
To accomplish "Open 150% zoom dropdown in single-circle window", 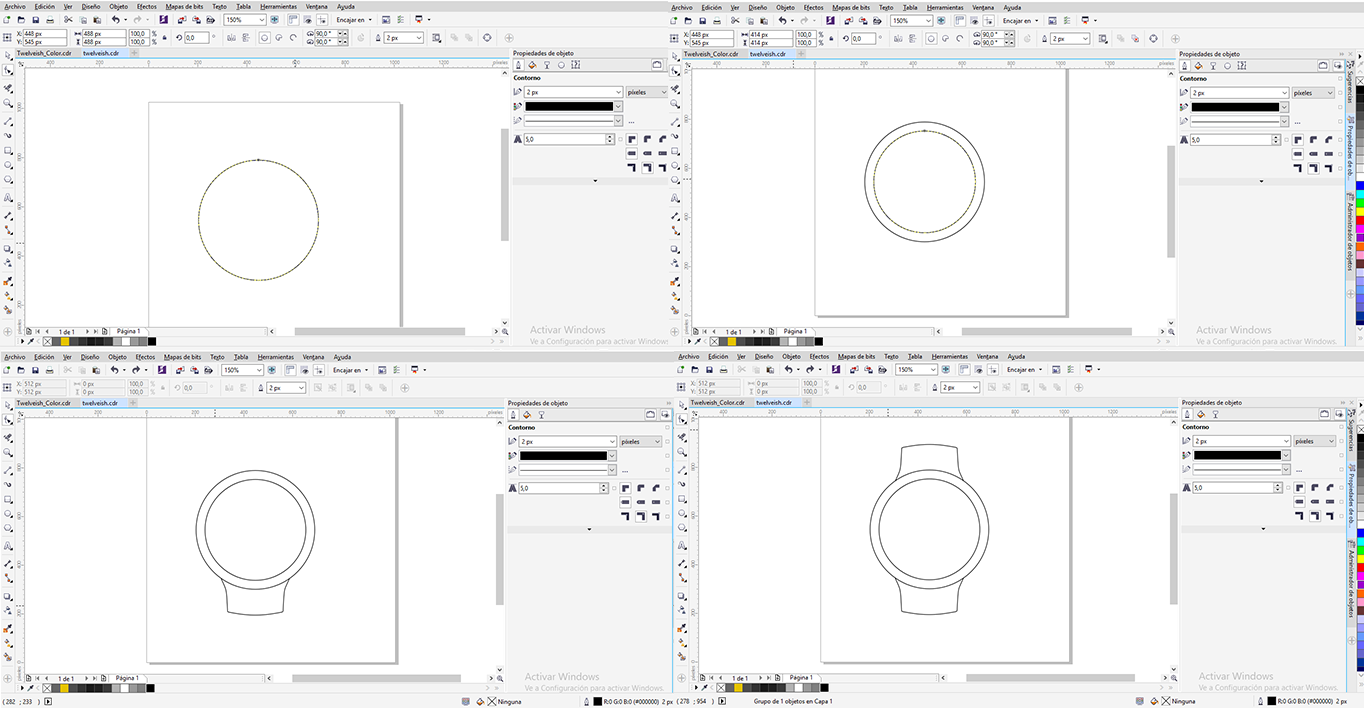I will point(262,20).
